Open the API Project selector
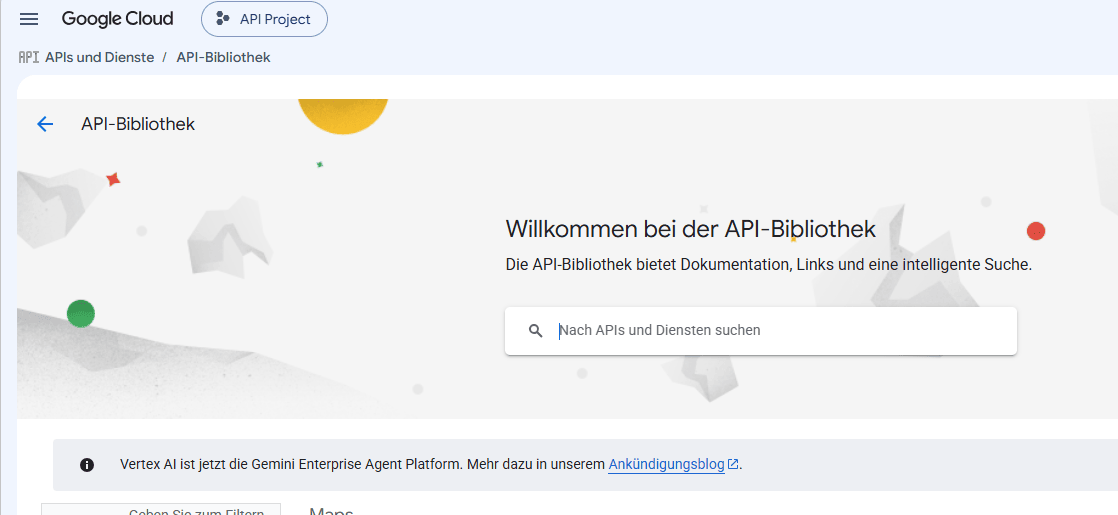The height and width of the screenshot is (515, 1118). (x=265, y=19)
